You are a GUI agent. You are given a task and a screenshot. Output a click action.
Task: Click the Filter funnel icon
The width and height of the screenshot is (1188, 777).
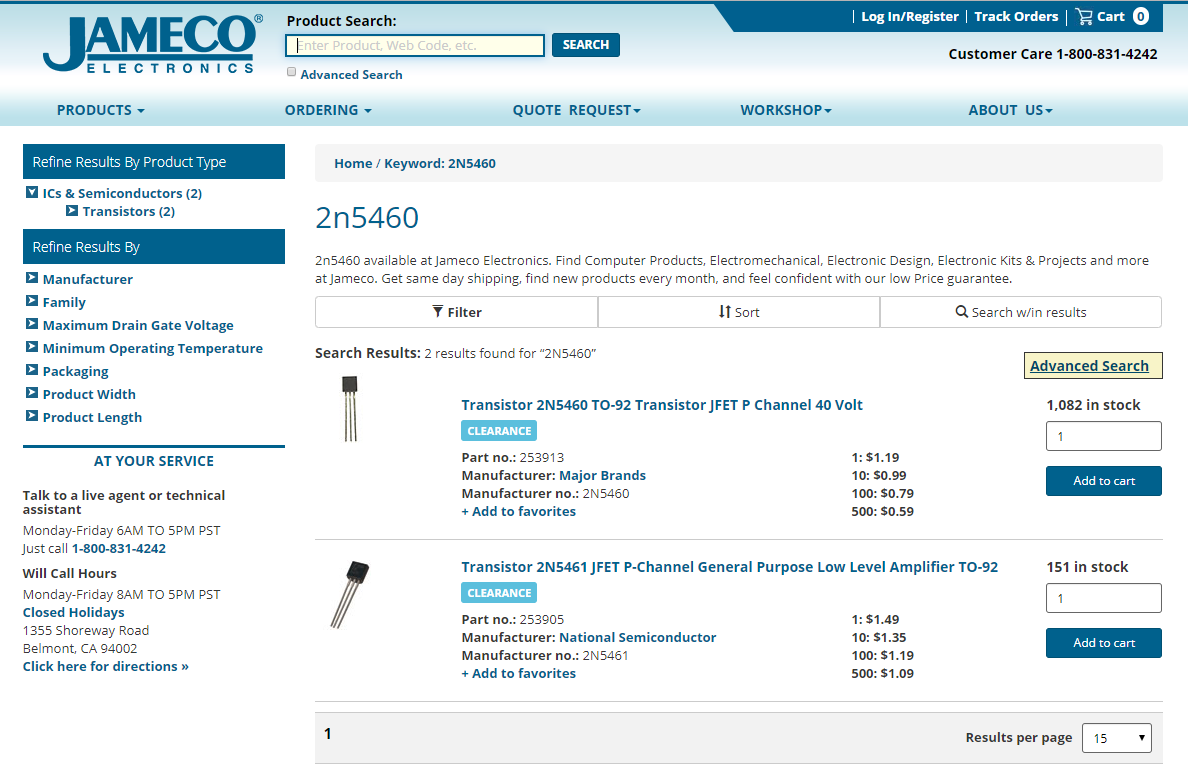437,311
